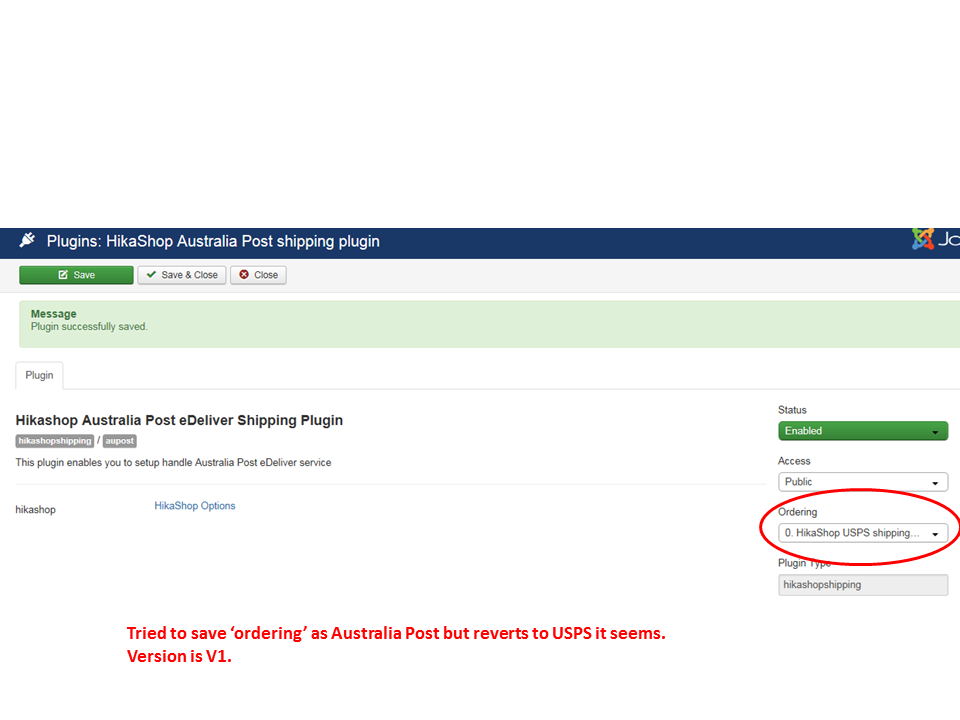Click the Close button in toolbar
The height and width of the screenshot is (720, 960).
click(258, 275)
